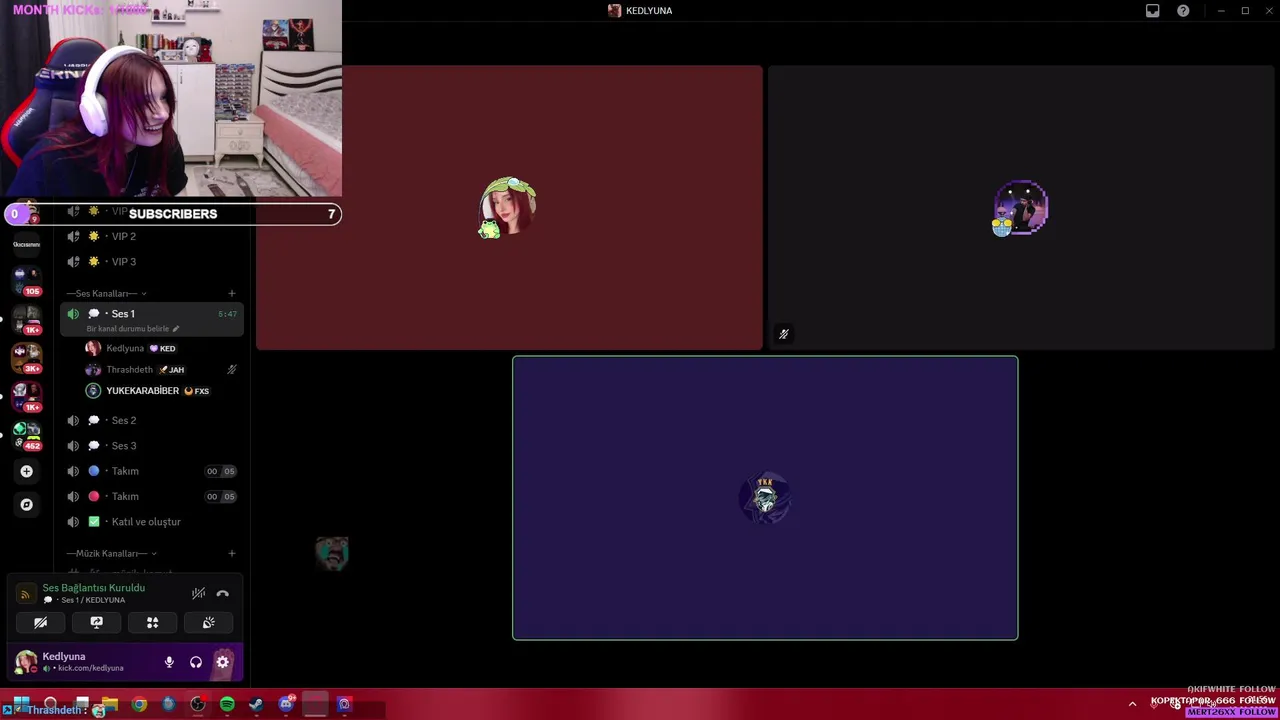Open Steam from the taskbar
Viewport: 1280px width, 720px height.
point(256,705)
